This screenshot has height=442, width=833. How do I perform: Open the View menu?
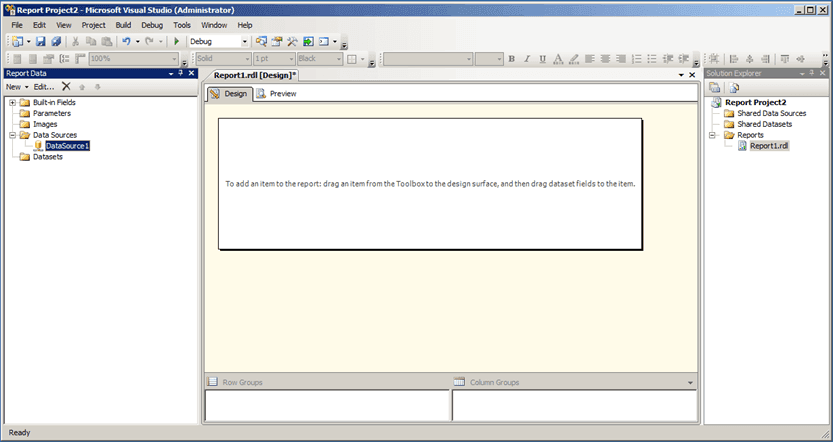coord(64,25)
